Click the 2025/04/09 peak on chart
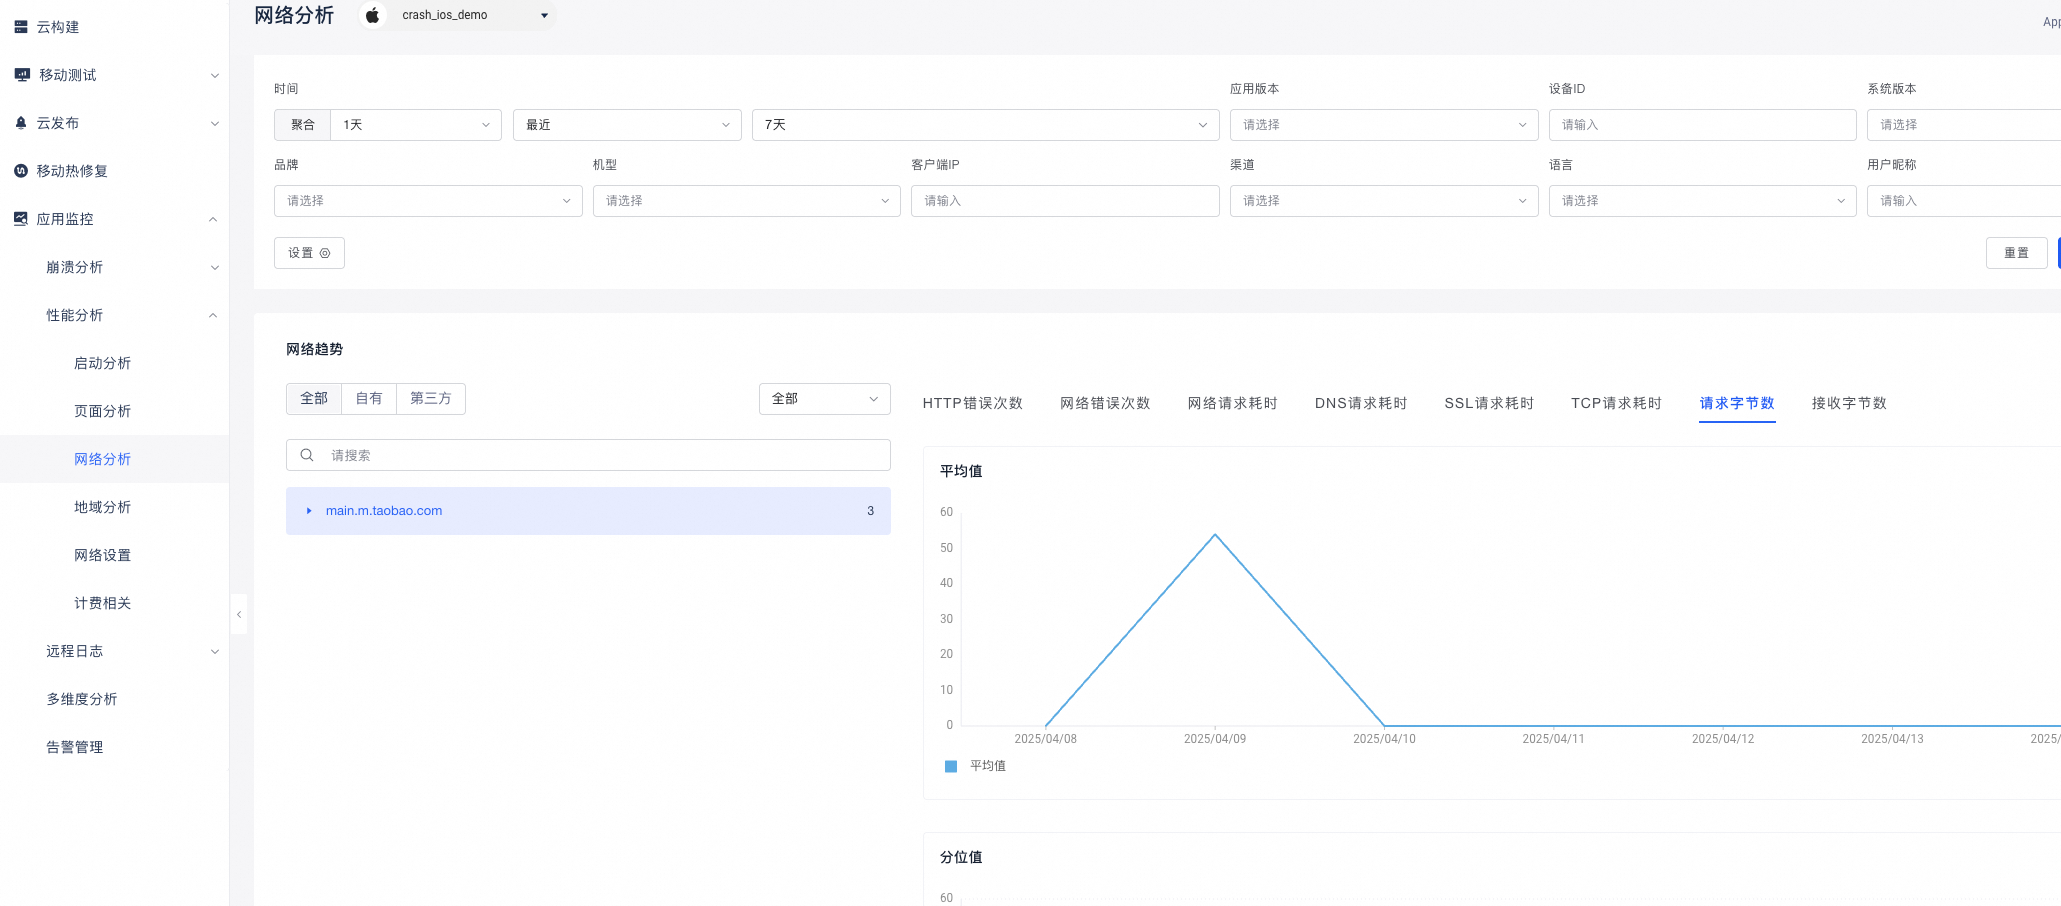2061x906 pixels. coord(1215,535)
